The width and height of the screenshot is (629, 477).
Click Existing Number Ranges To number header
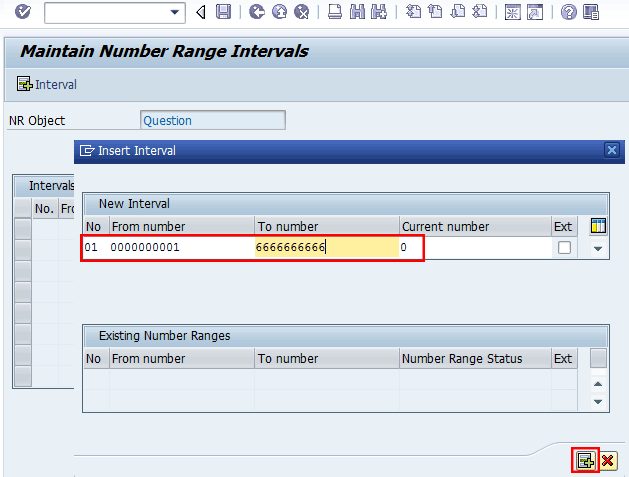[327, 359]
